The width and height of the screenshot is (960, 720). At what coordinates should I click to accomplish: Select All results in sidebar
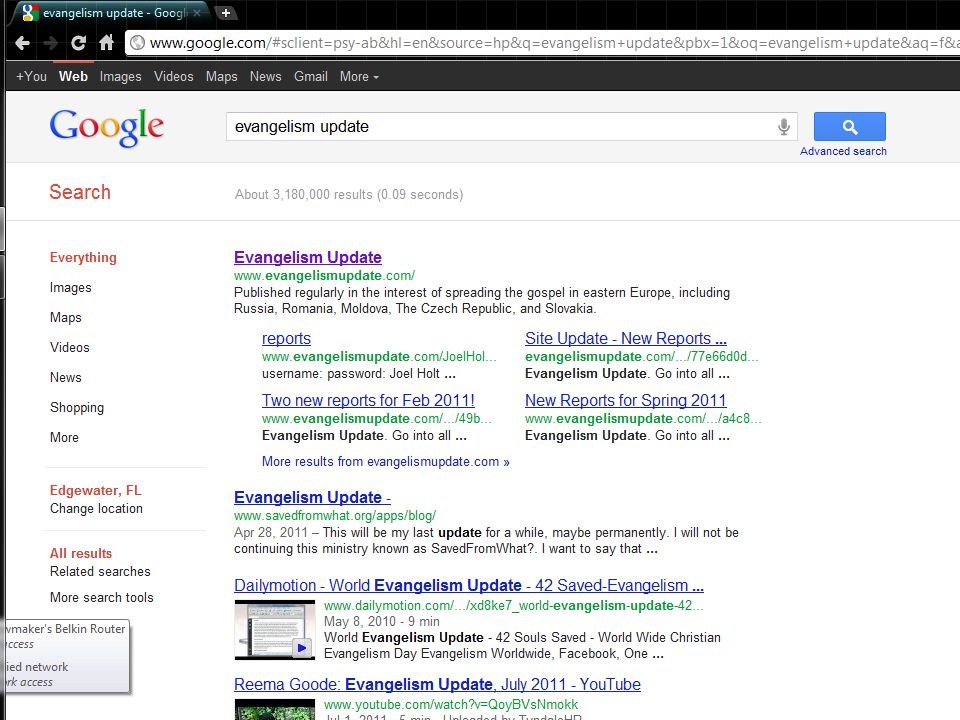tap(81, 553)
